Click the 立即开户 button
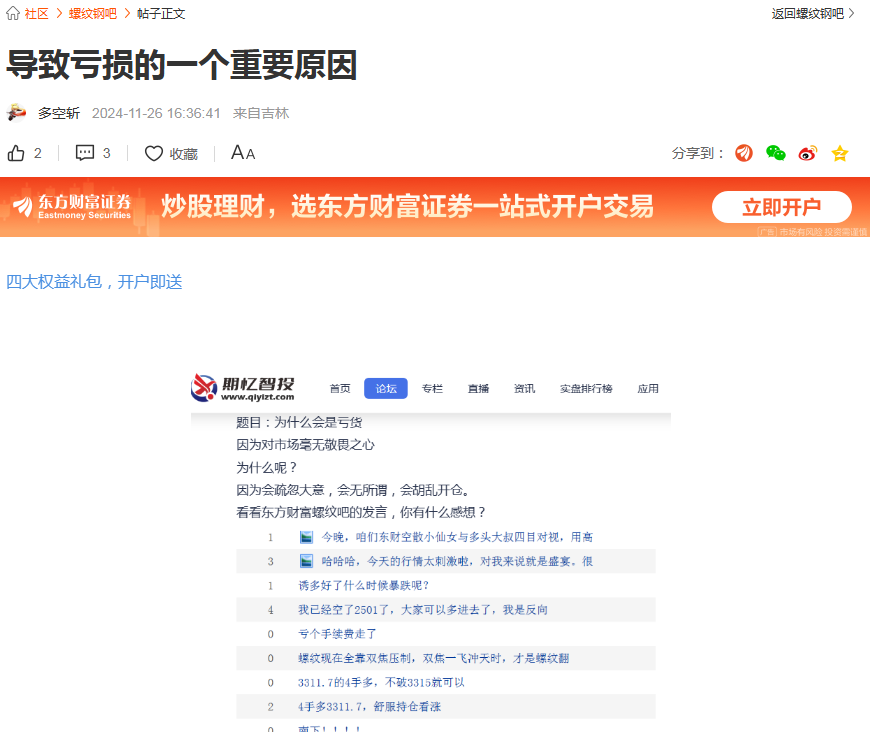870x732 pixels. tap(782, 207)
